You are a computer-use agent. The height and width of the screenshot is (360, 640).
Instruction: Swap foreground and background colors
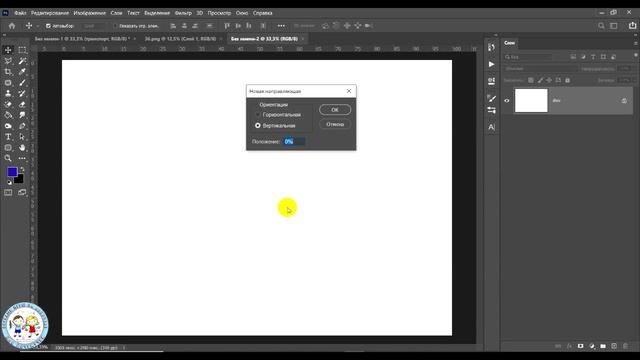22,169
